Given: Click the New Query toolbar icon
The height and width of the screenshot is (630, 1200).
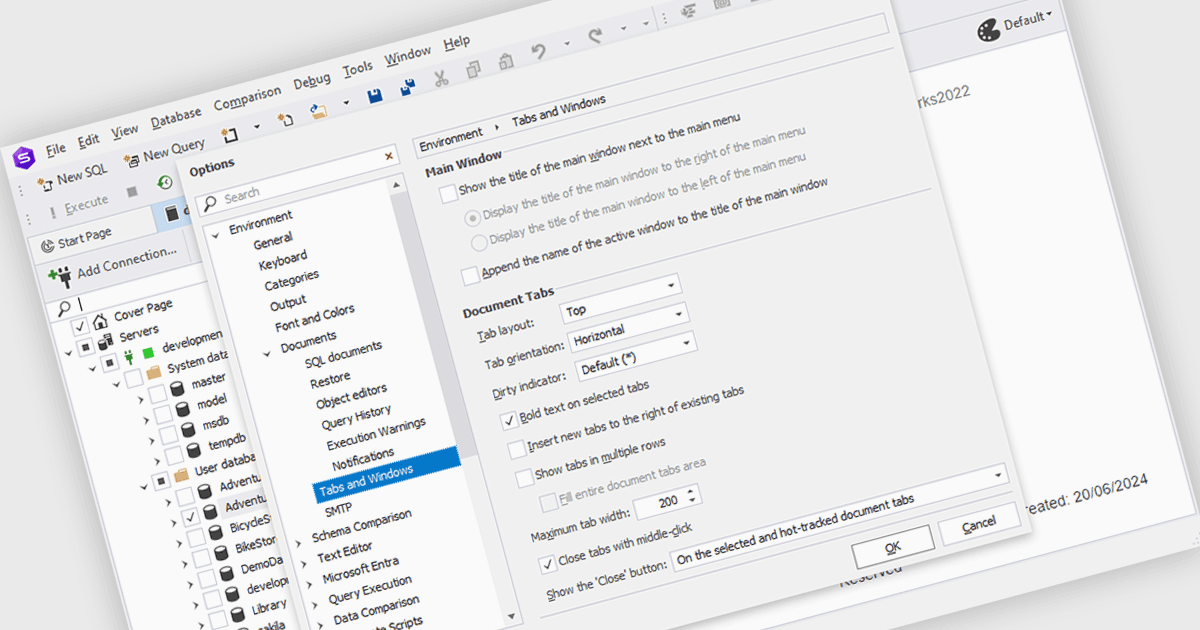Looking at the screenshot, I should coord(131,160).
